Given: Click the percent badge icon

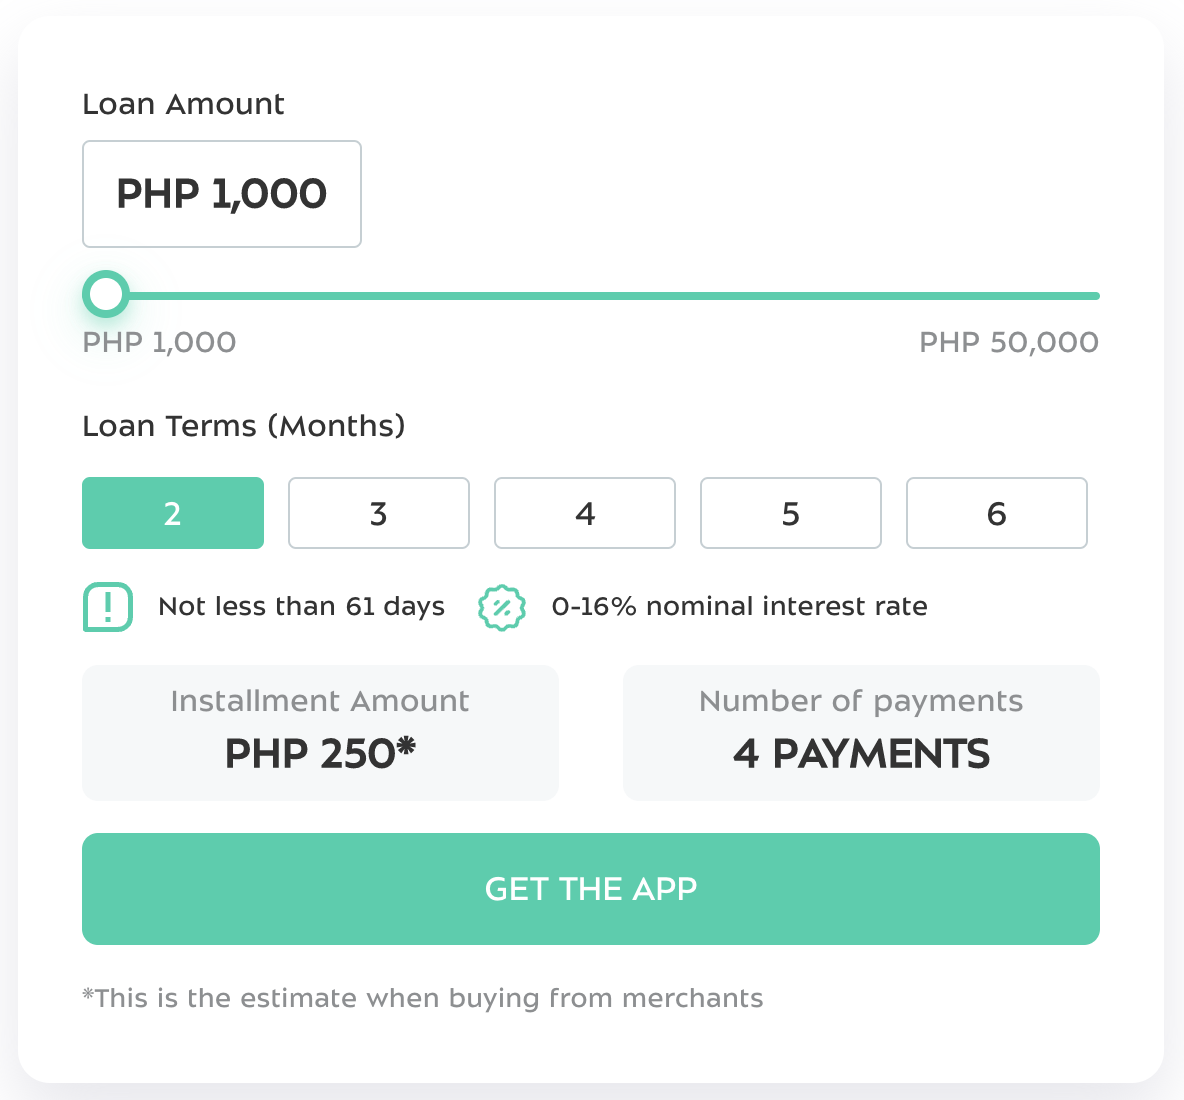Looking at the screenshot, I should [501, 607].
